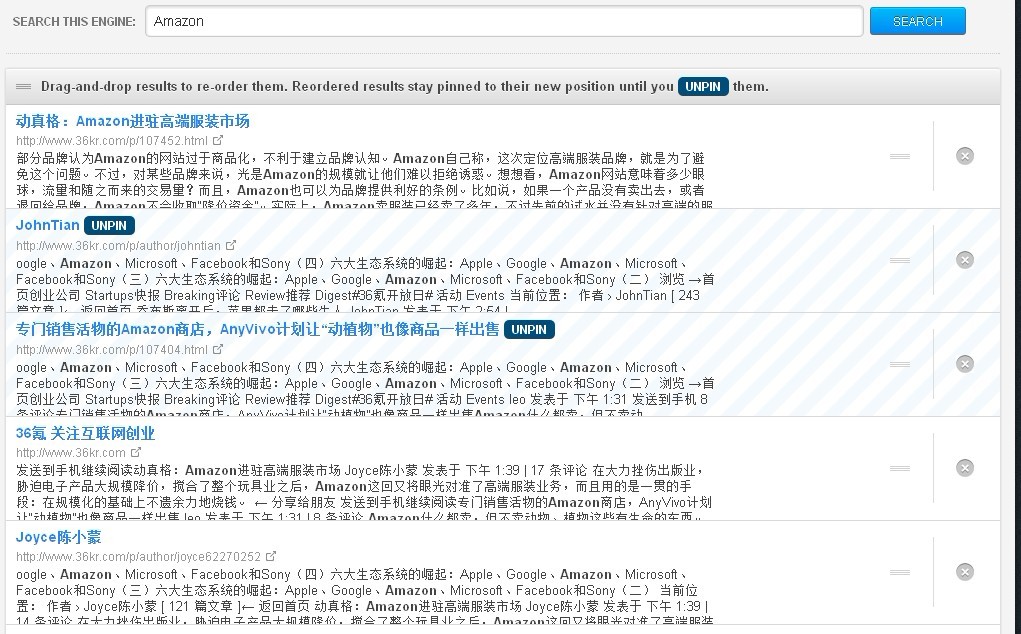The width and height of the screenshot is (1021, 634).
Task: Open external link icon beside 36kr.com/p/107404.html
Action: (x=218, y=350)
